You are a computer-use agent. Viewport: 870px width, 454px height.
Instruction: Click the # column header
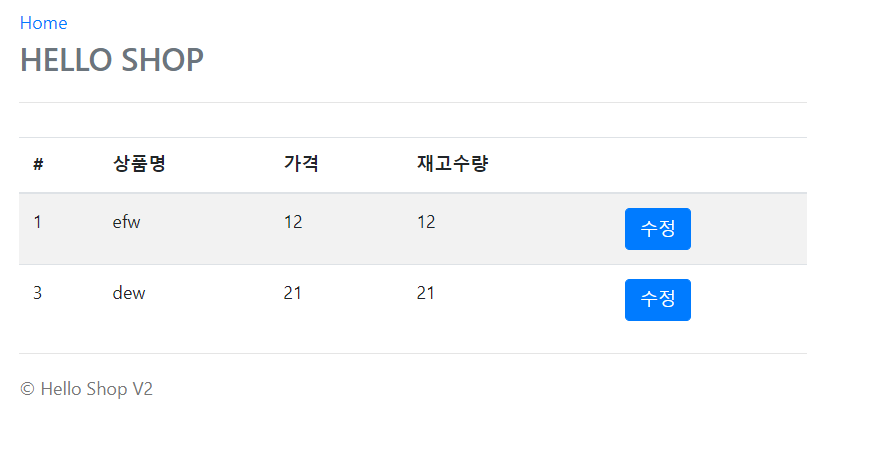click(38, 164)
